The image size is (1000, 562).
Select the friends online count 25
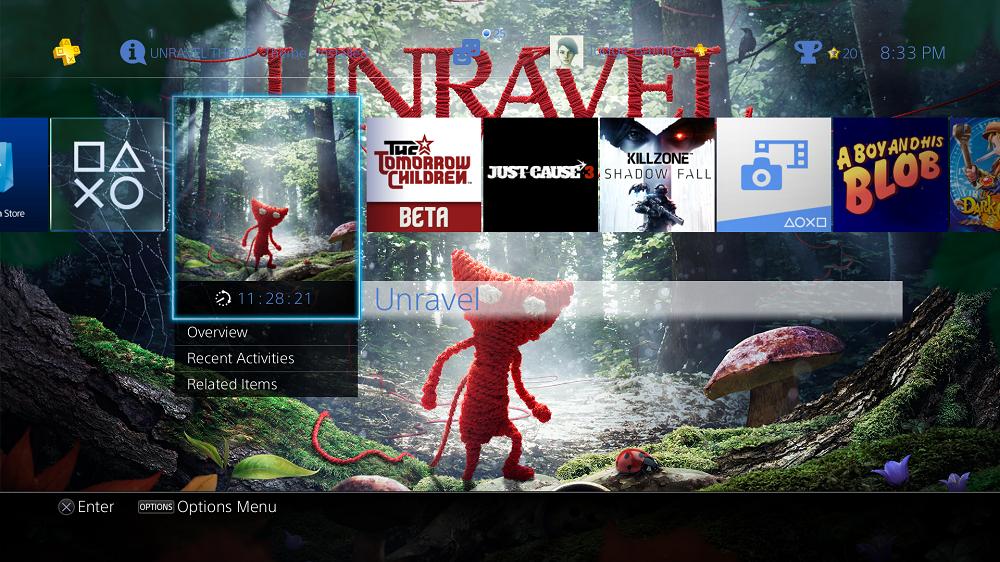click(x=494, y=33)
